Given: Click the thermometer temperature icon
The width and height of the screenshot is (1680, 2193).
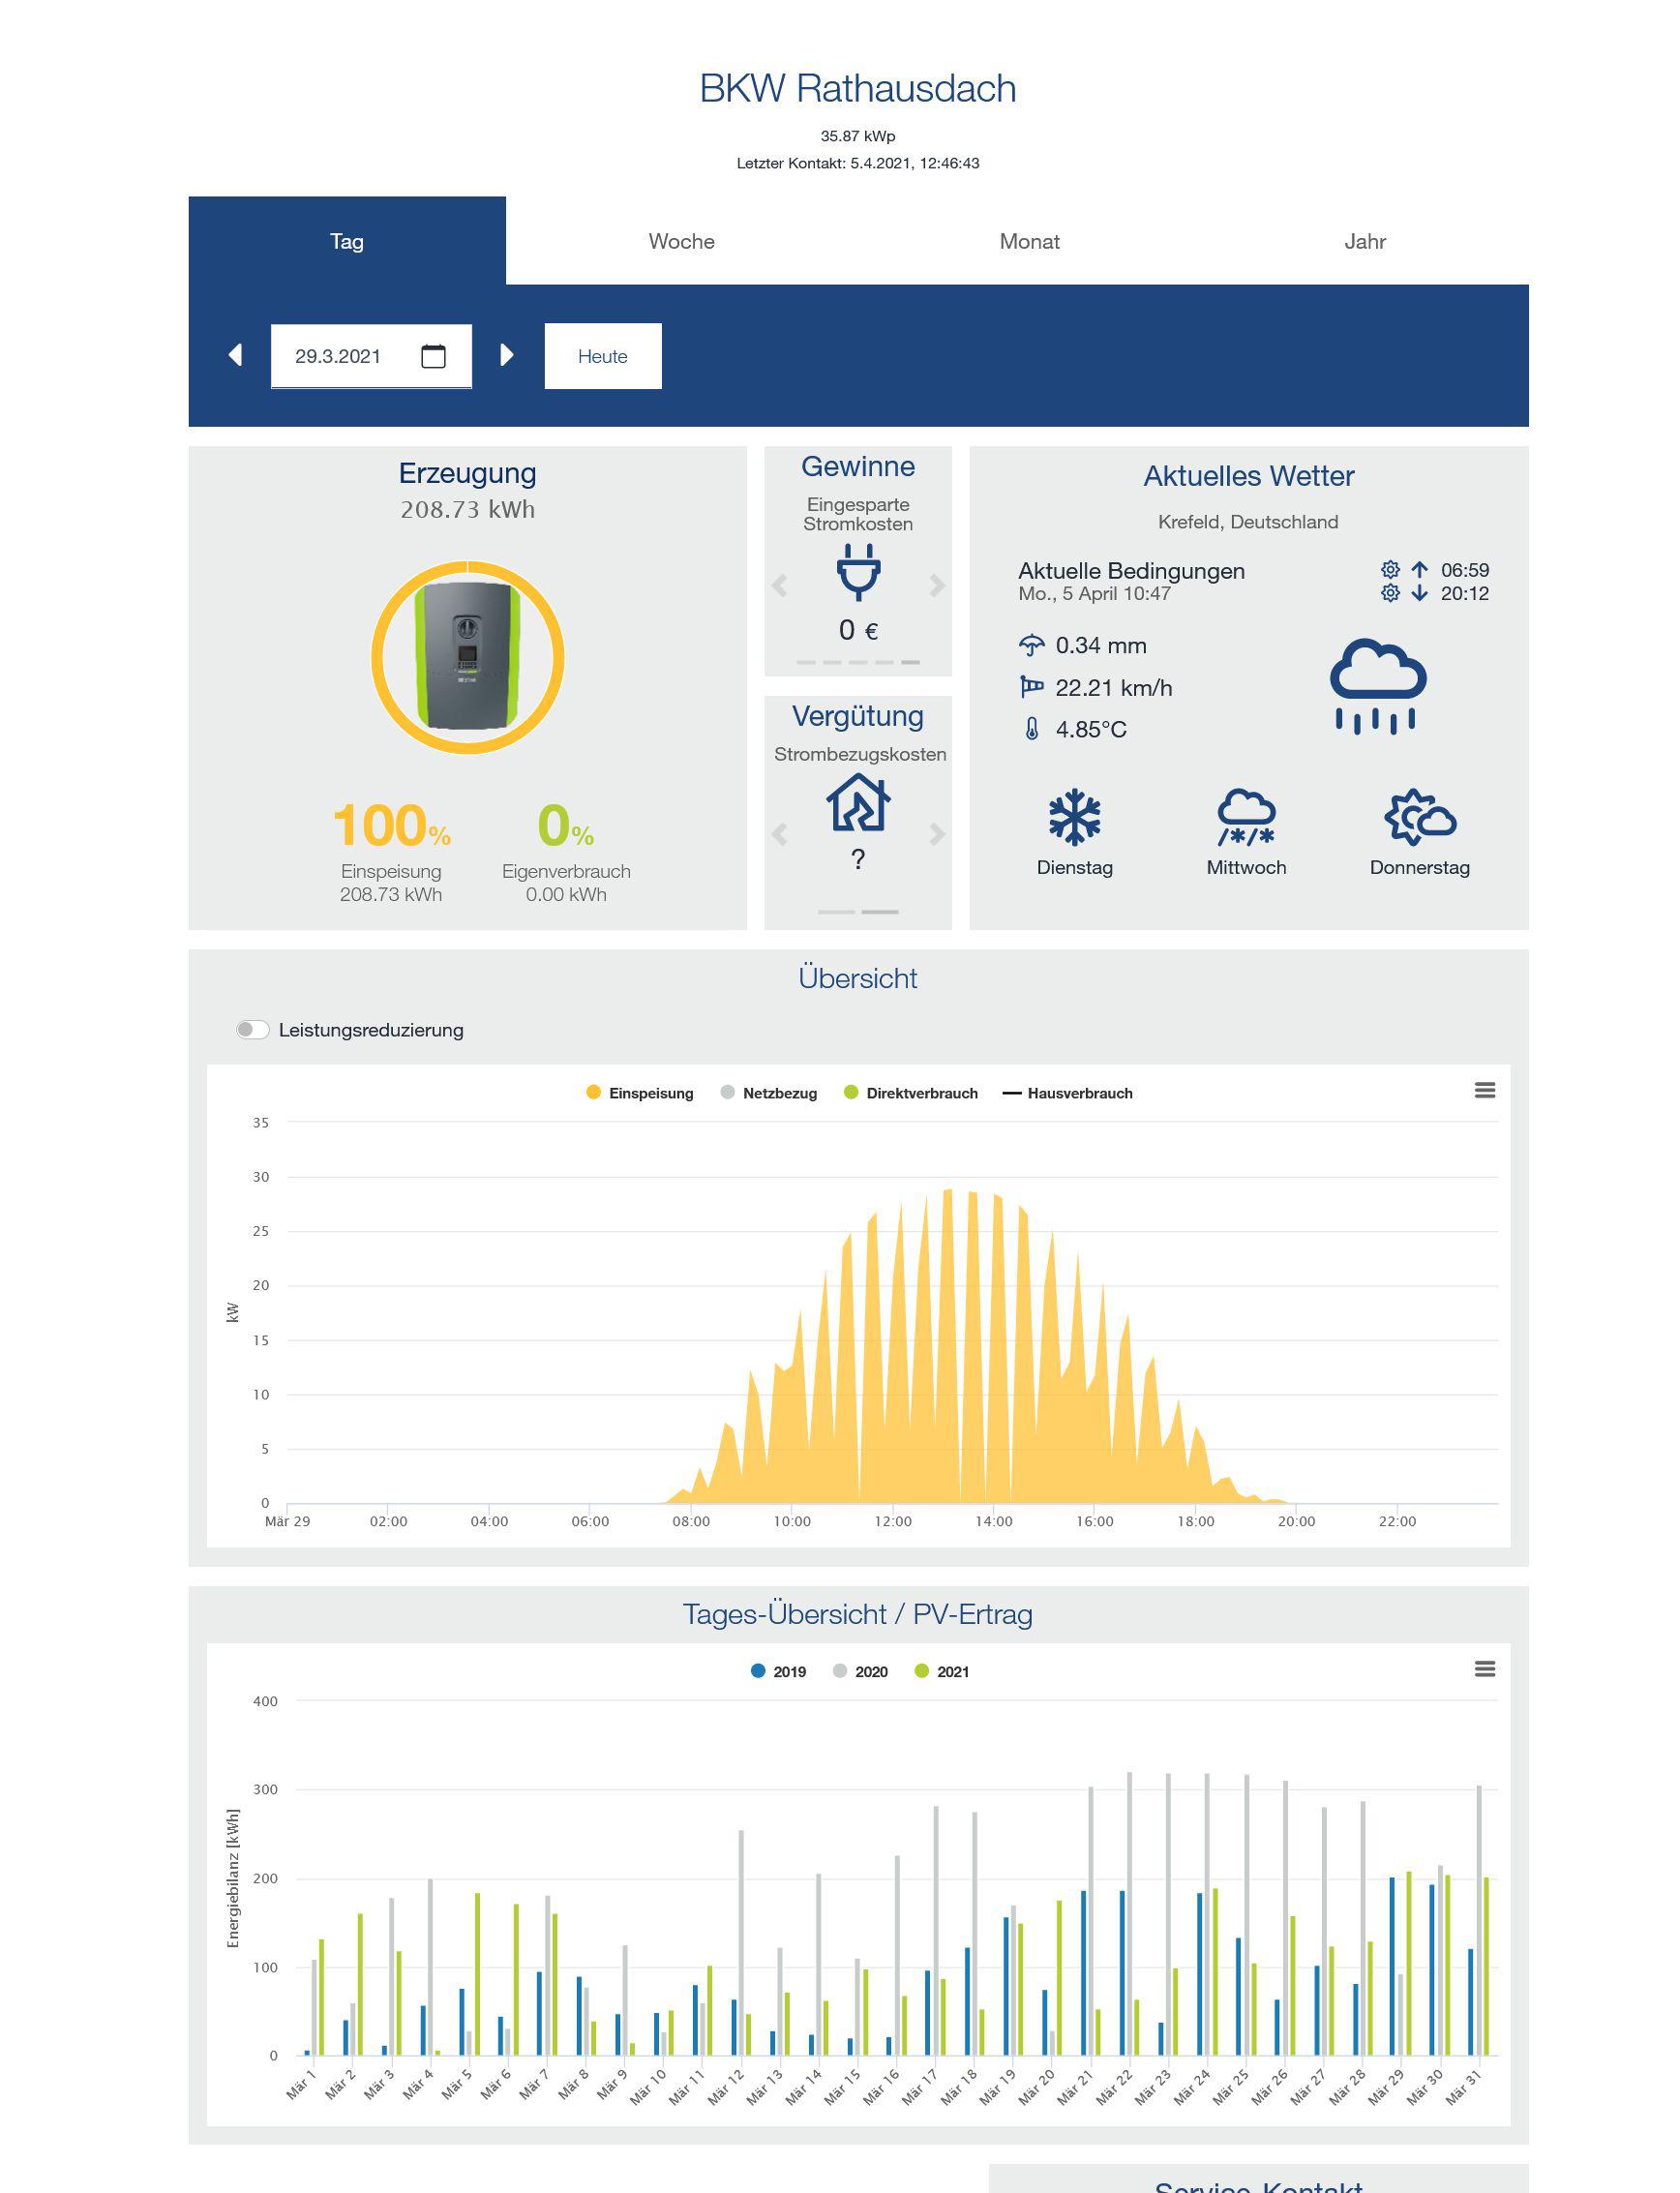Looking at the screenshot, I should (x=1032, y=729).
